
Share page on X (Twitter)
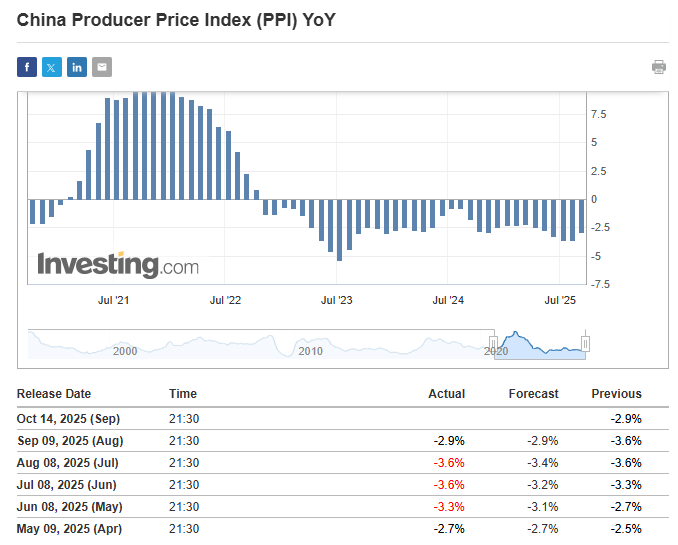[52, 67]
